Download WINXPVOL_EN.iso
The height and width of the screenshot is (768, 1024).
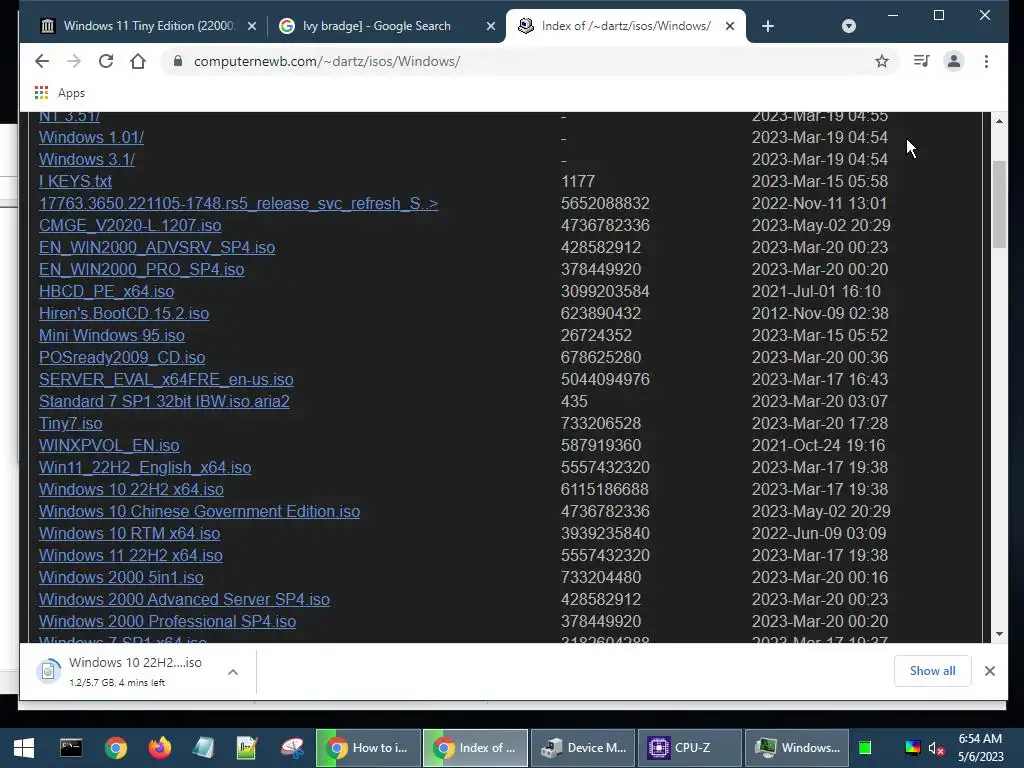pos(109,445)
